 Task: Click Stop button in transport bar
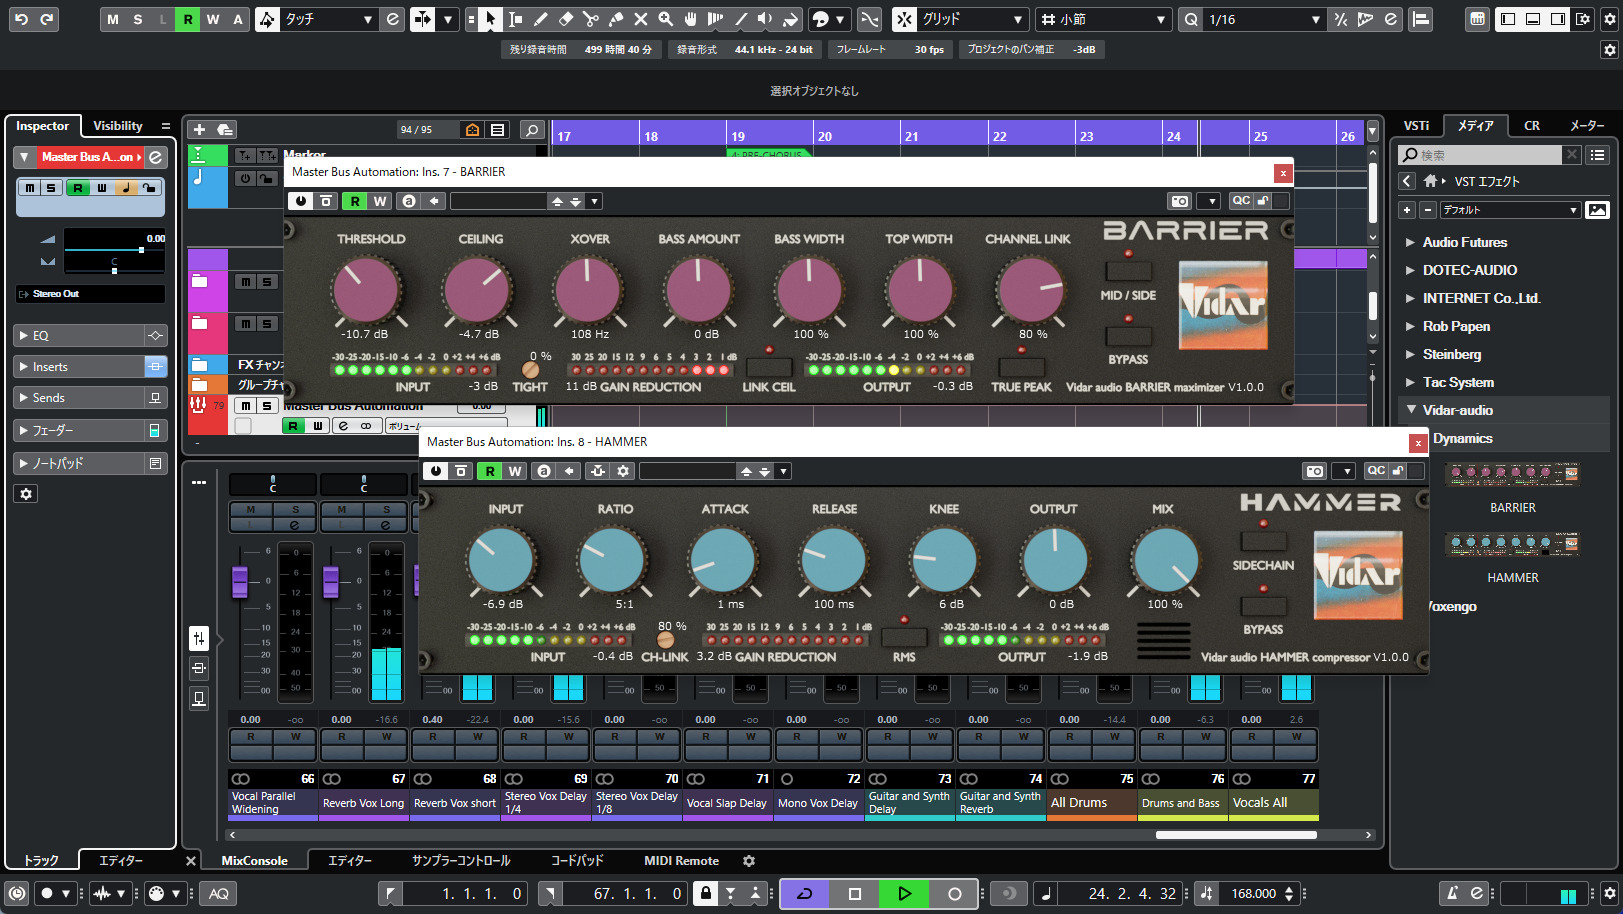(x=855, y=893)
